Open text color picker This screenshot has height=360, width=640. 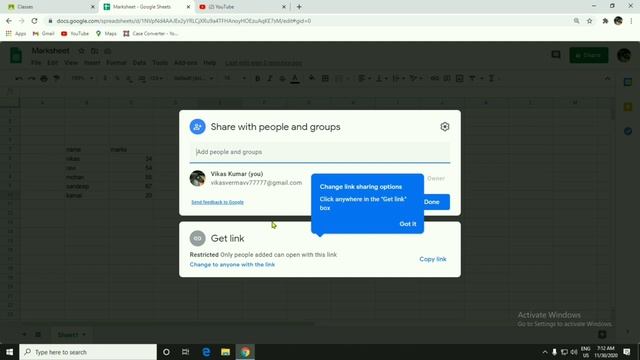[x=295, y=78]
